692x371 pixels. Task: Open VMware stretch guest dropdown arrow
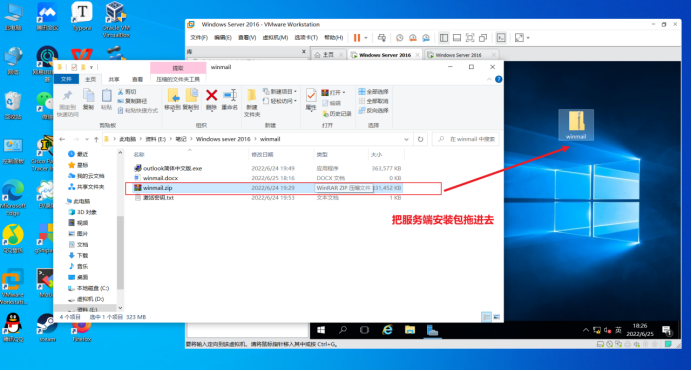[x=528, y=38]
